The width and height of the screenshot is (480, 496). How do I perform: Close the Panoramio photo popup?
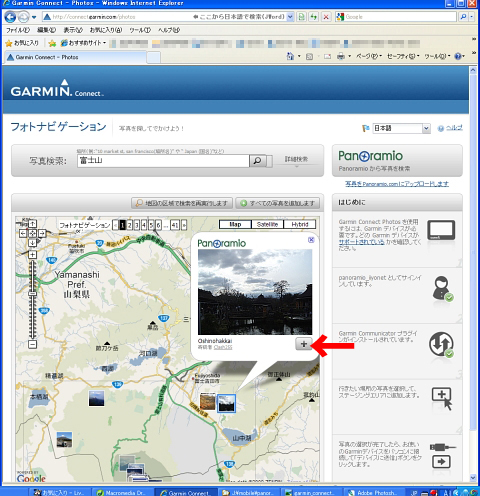(x=311, y=240)
